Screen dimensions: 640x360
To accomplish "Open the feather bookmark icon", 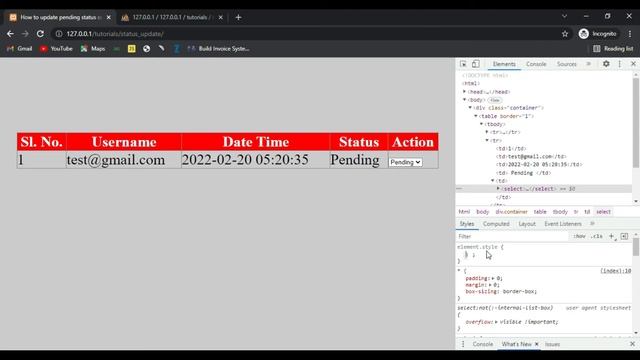I will click(162, 49).
